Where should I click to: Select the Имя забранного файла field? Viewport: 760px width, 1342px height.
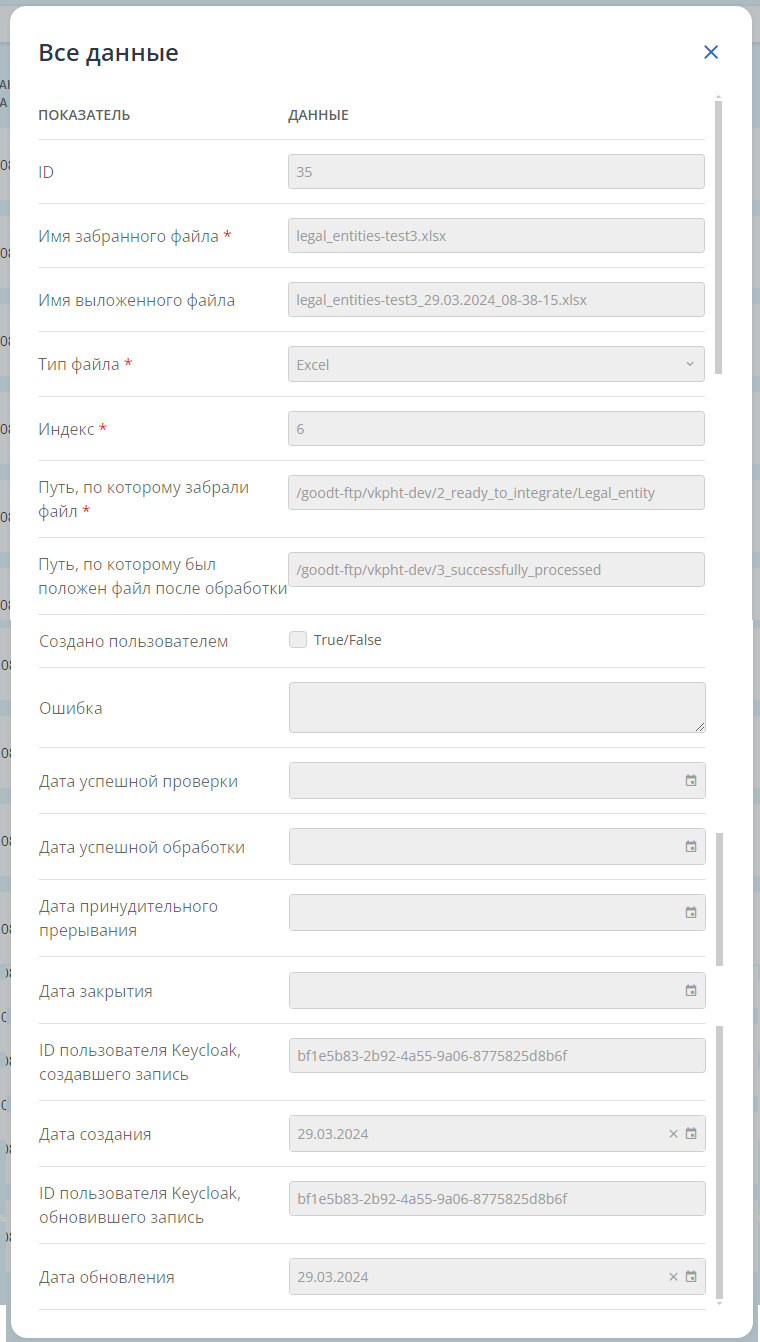[496, 236]
